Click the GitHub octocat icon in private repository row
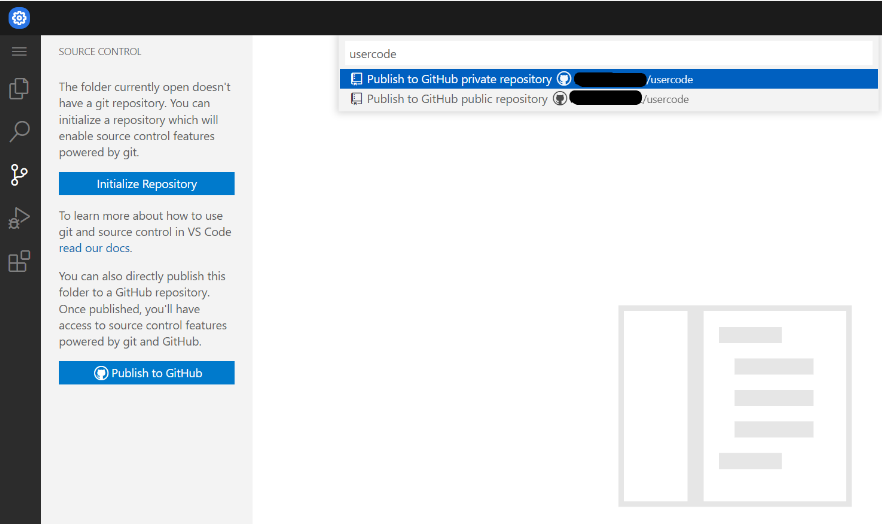 click(x=564, y=79)
